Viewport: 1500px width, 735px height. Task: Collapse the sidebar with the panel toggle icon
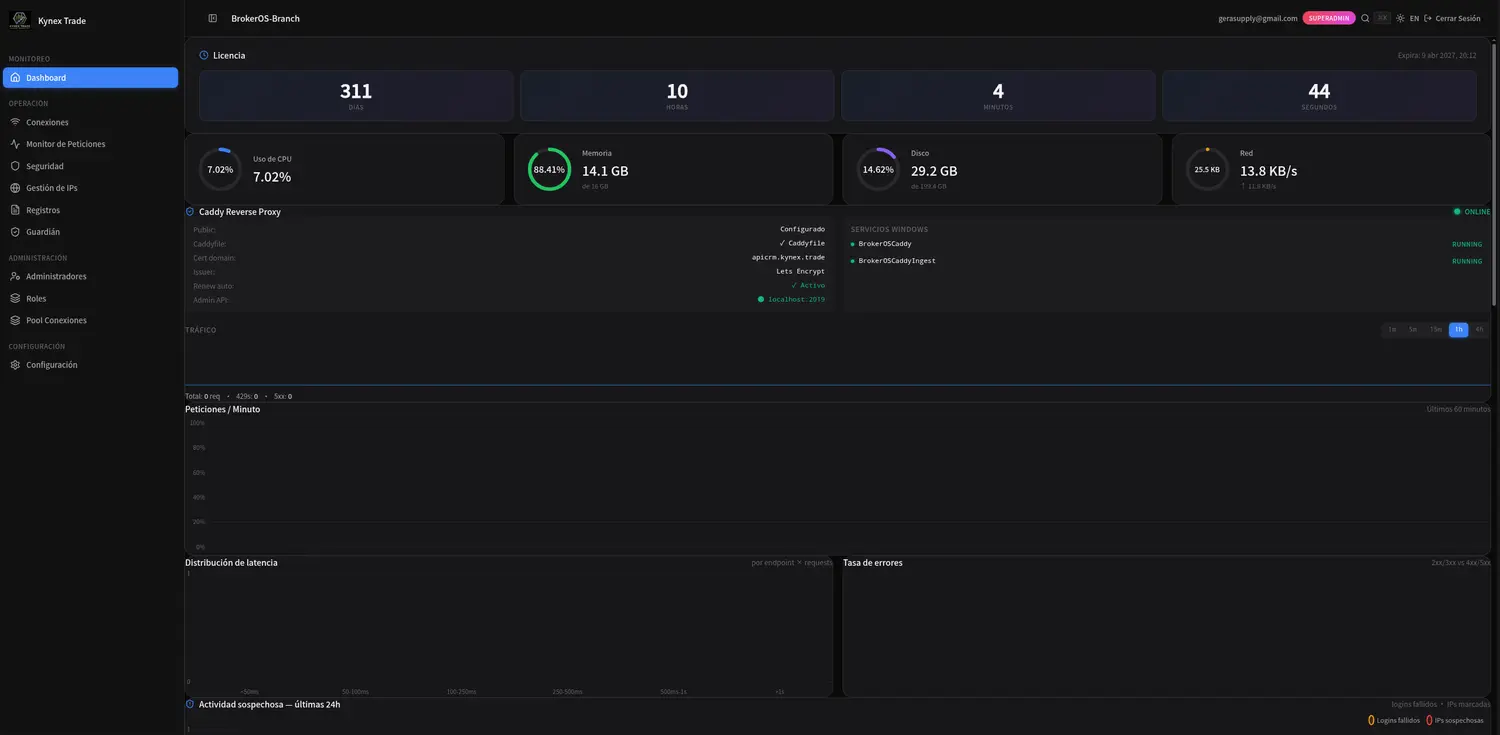[x=212, y=18]
